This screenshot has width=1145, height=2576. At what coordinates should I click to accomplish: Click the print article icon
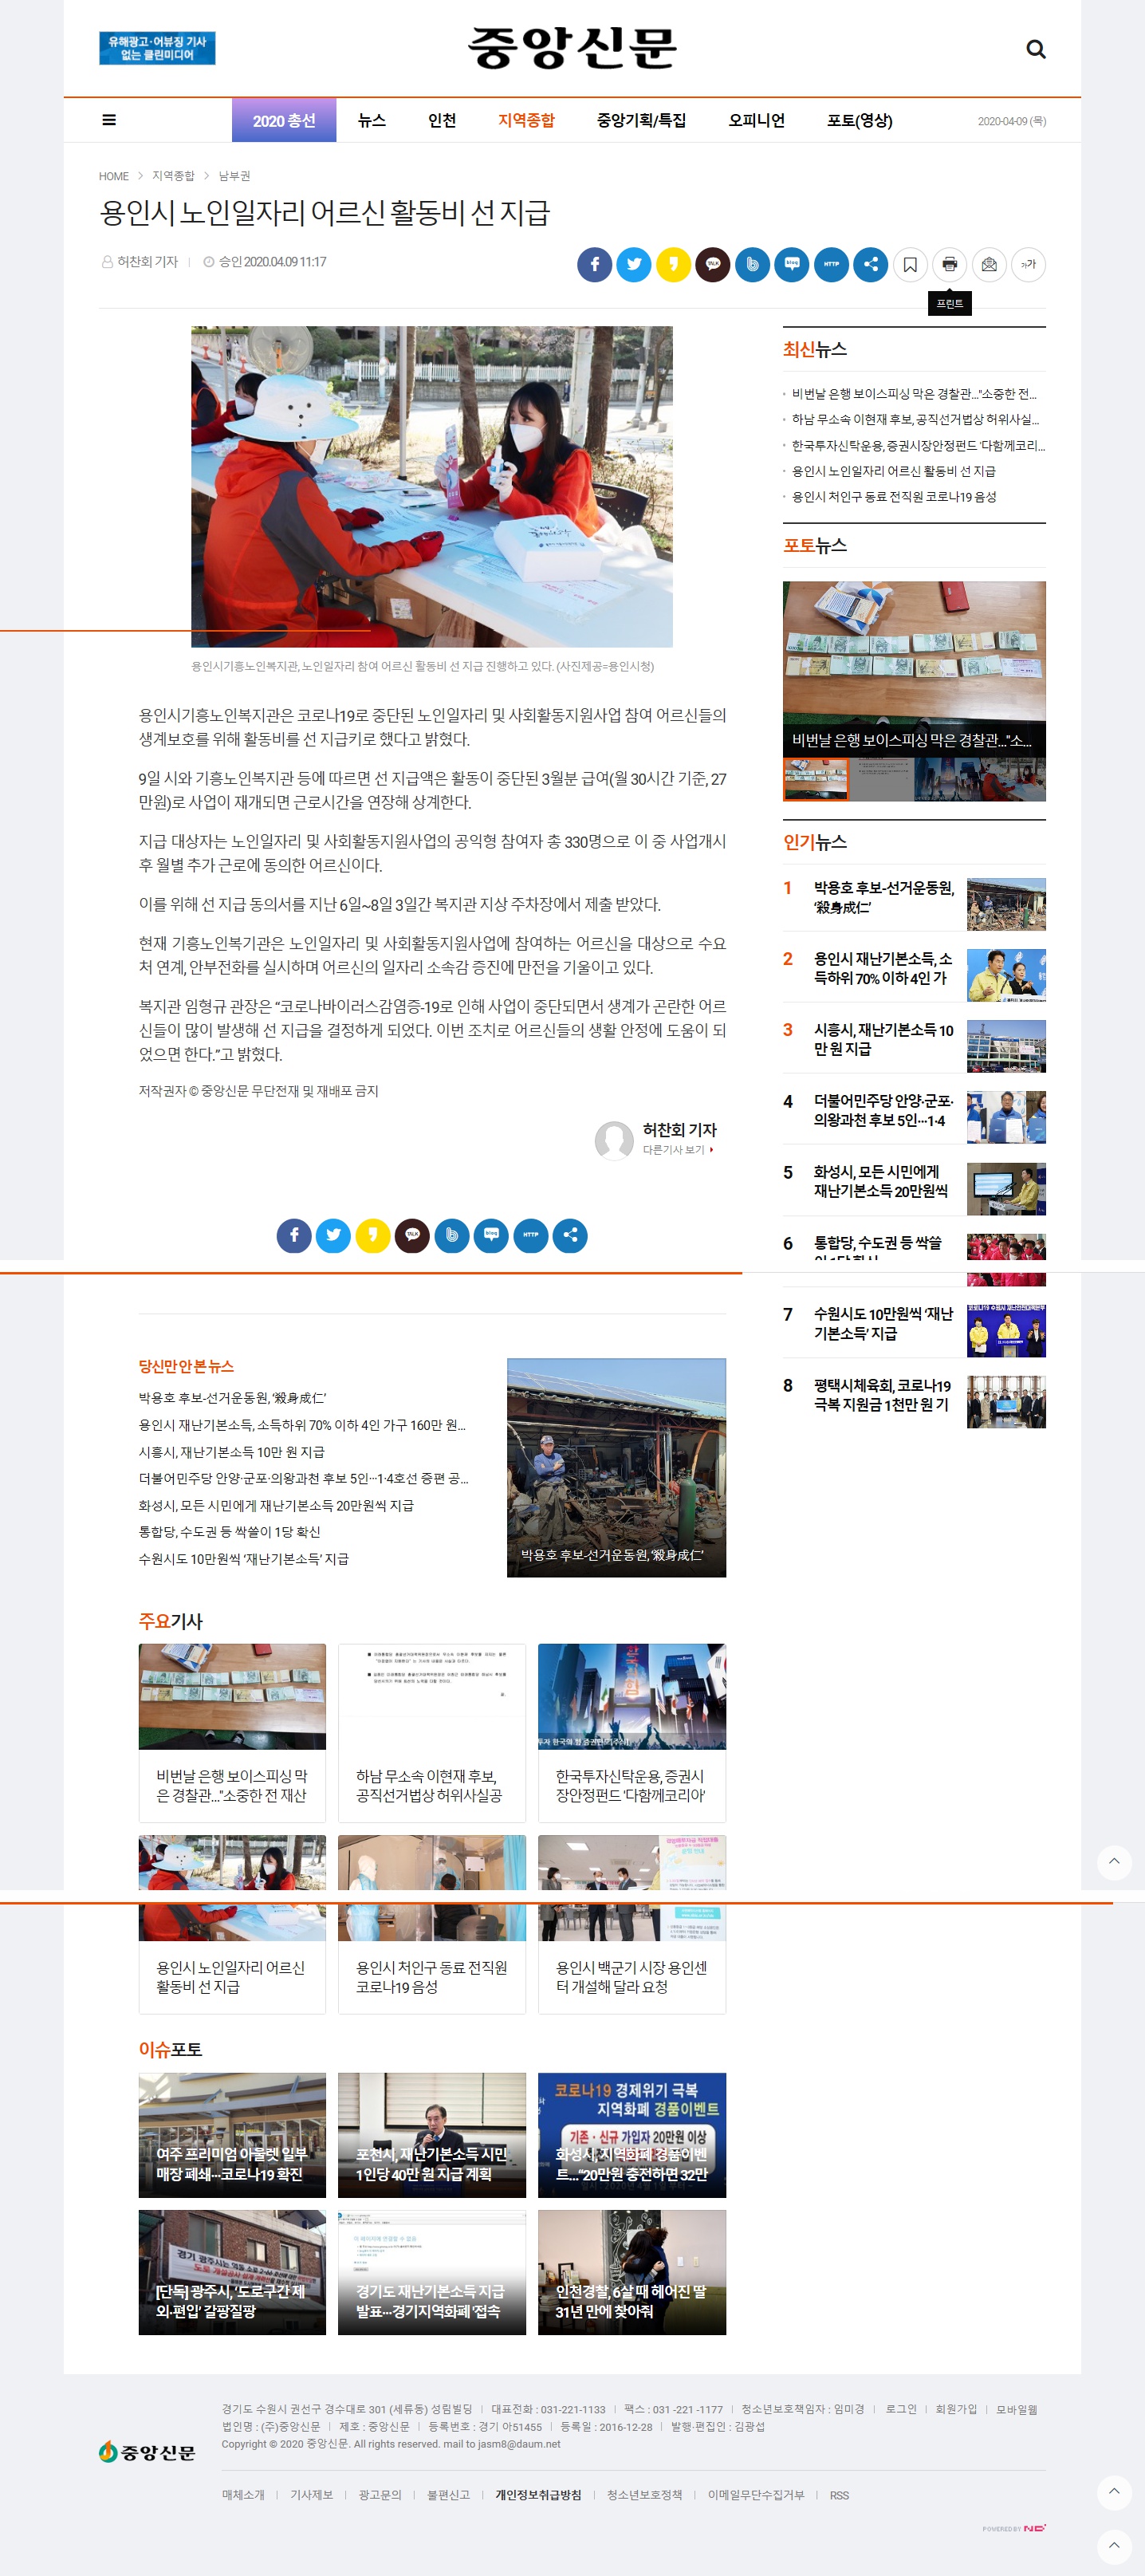point(949,265)
